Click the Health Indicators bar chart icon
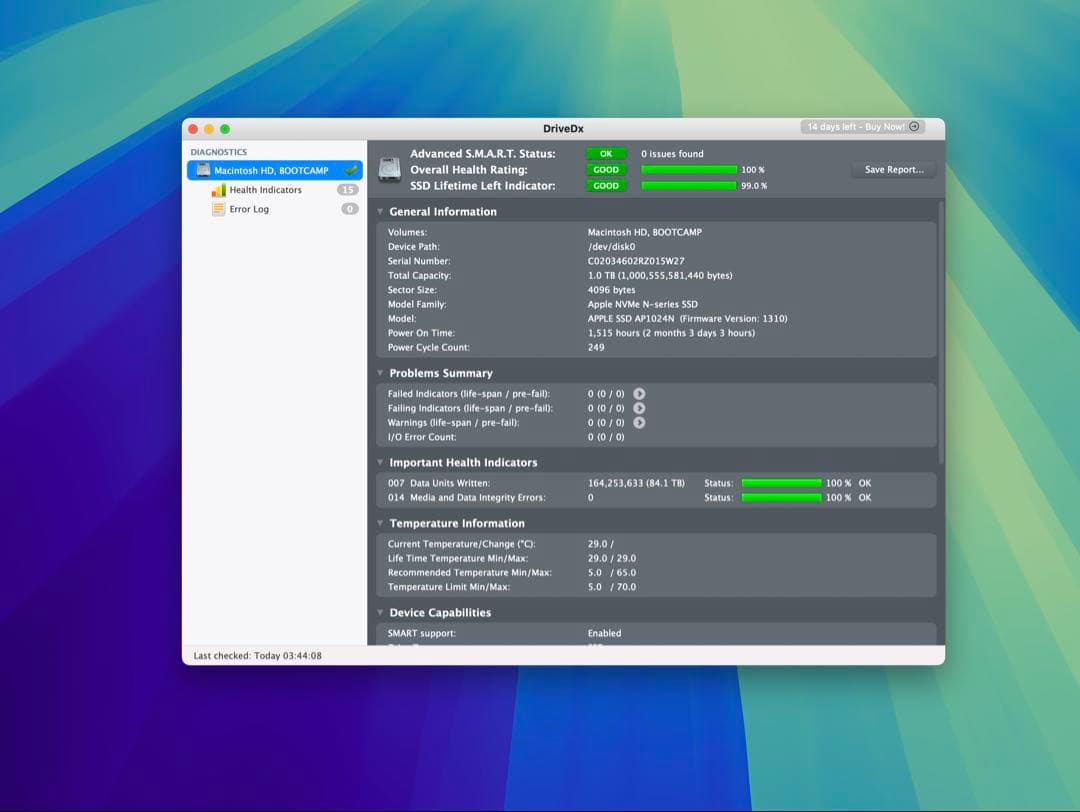The image size is (1080, 812). pyautogui.click(x=218, y=190)
